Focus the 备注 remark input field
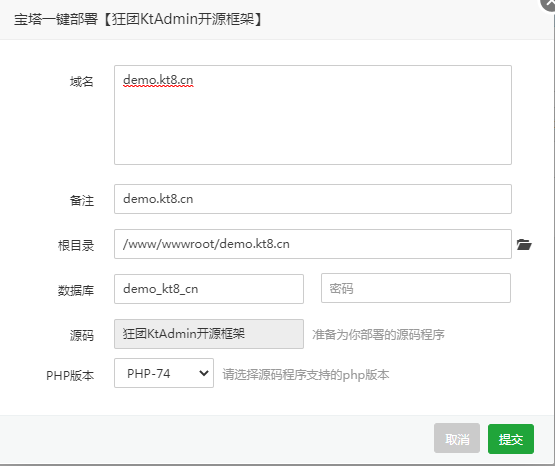The width and height of the screenshot is (555, 466). (x=313, y=199)
